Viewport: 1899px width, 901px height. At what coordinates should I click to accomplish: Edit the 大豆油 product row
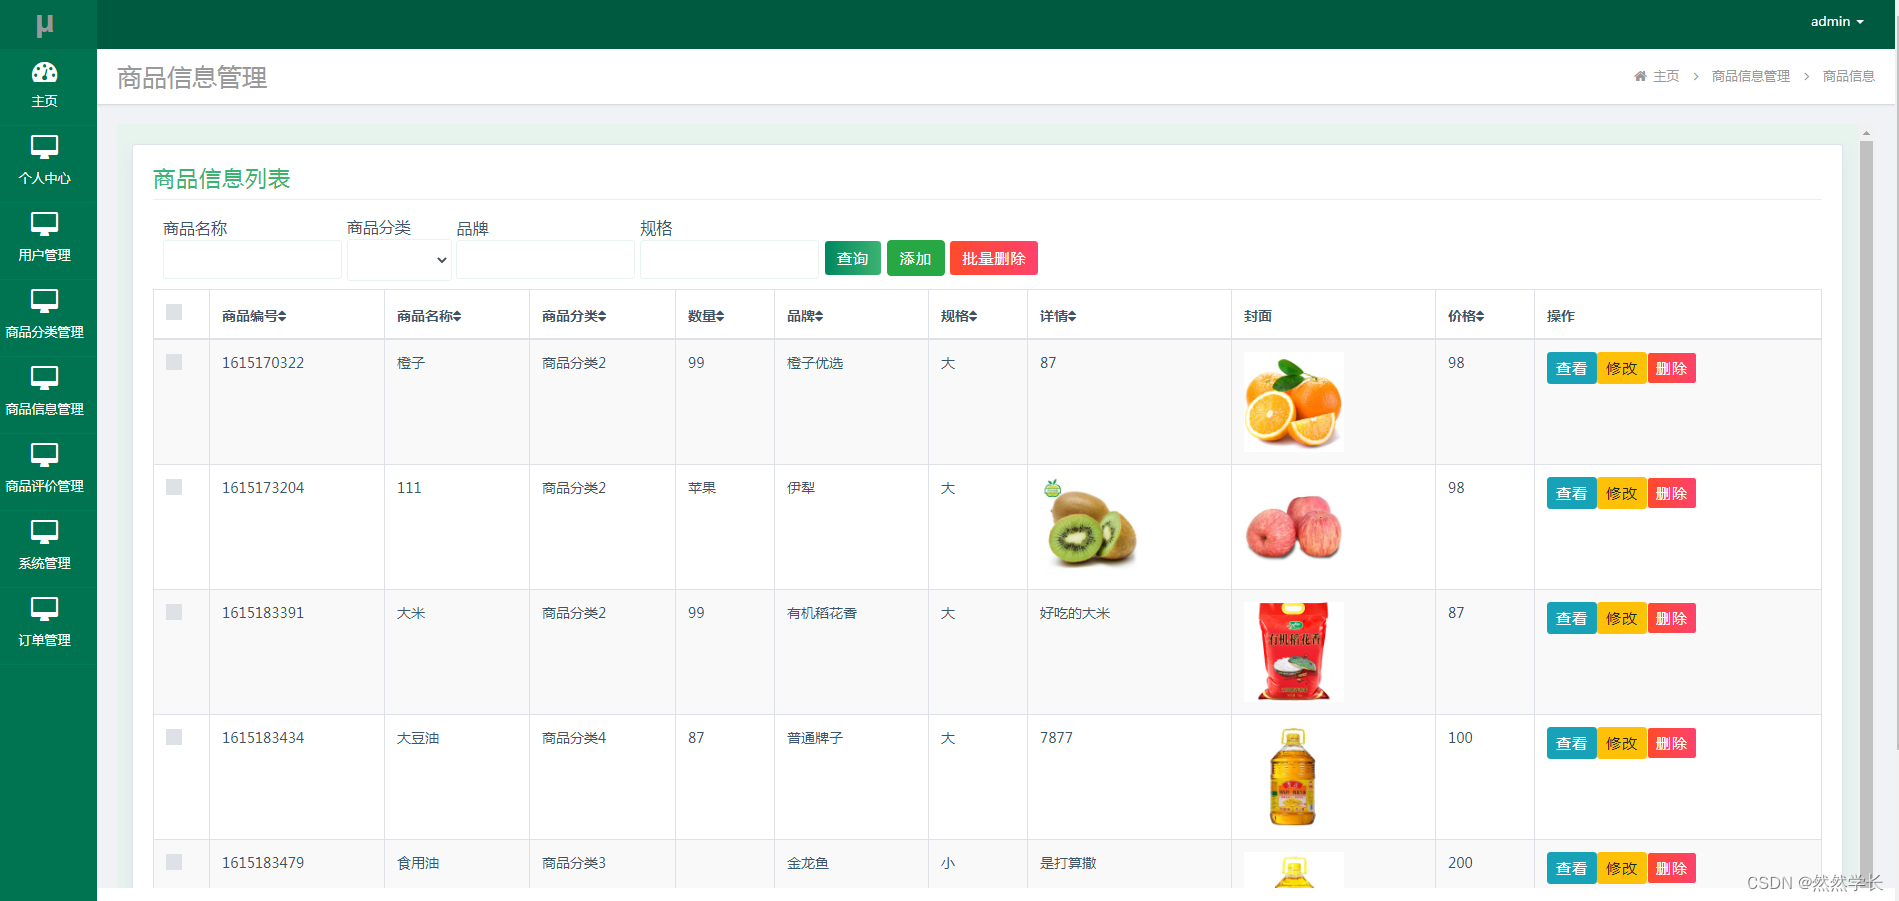pyautogui.click(x=1621, y=743)
